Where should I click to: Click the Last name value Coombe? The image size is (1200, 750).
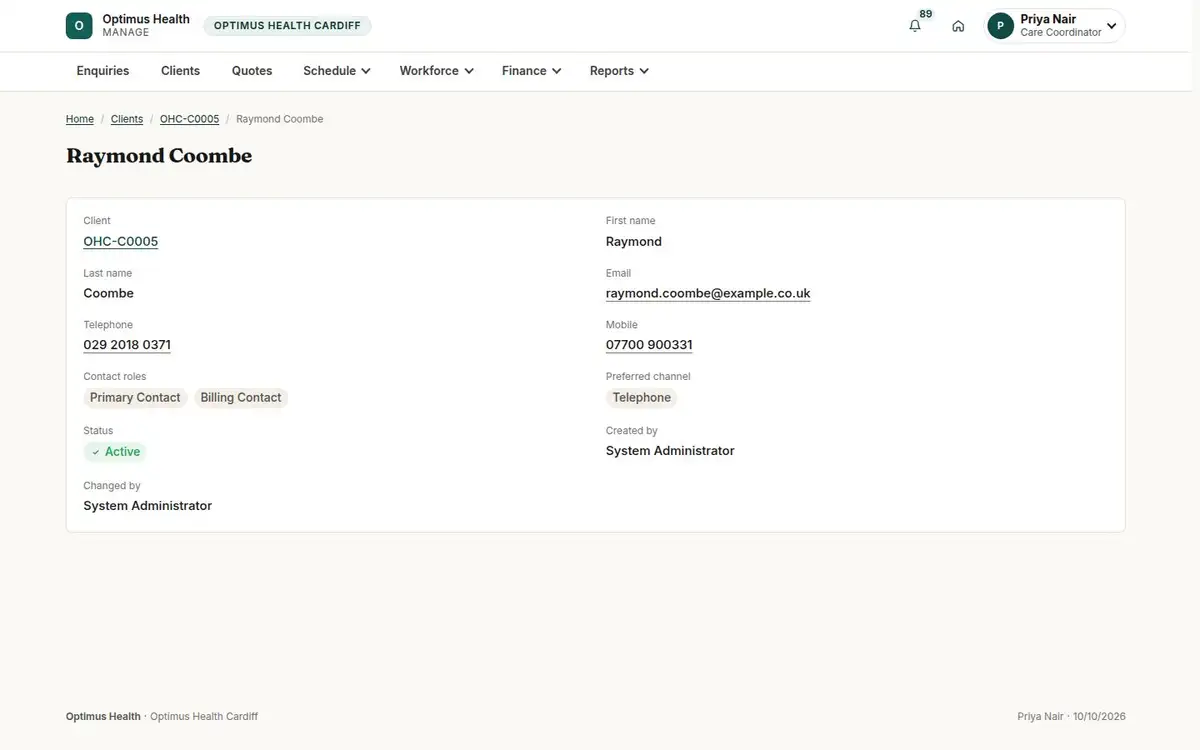(109, 293)
